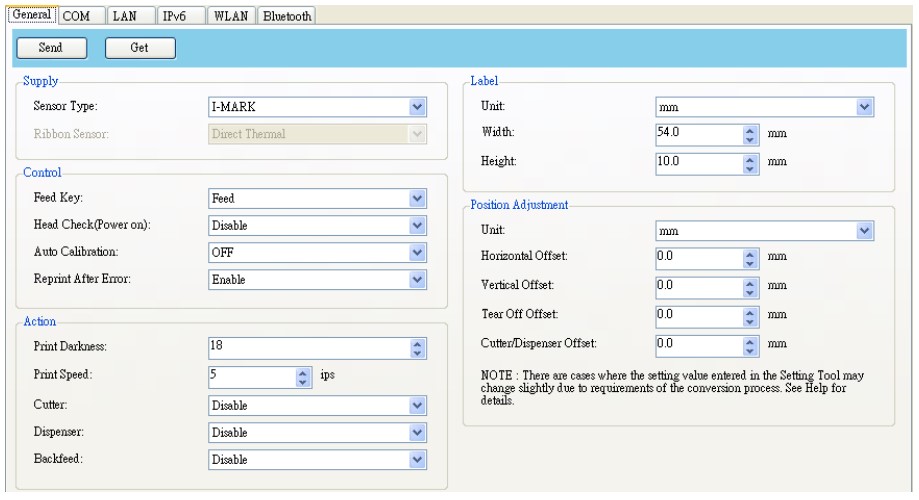Open the Backfeed dropdown
This screenshot has width=919, height=500.
click(418, 459)
